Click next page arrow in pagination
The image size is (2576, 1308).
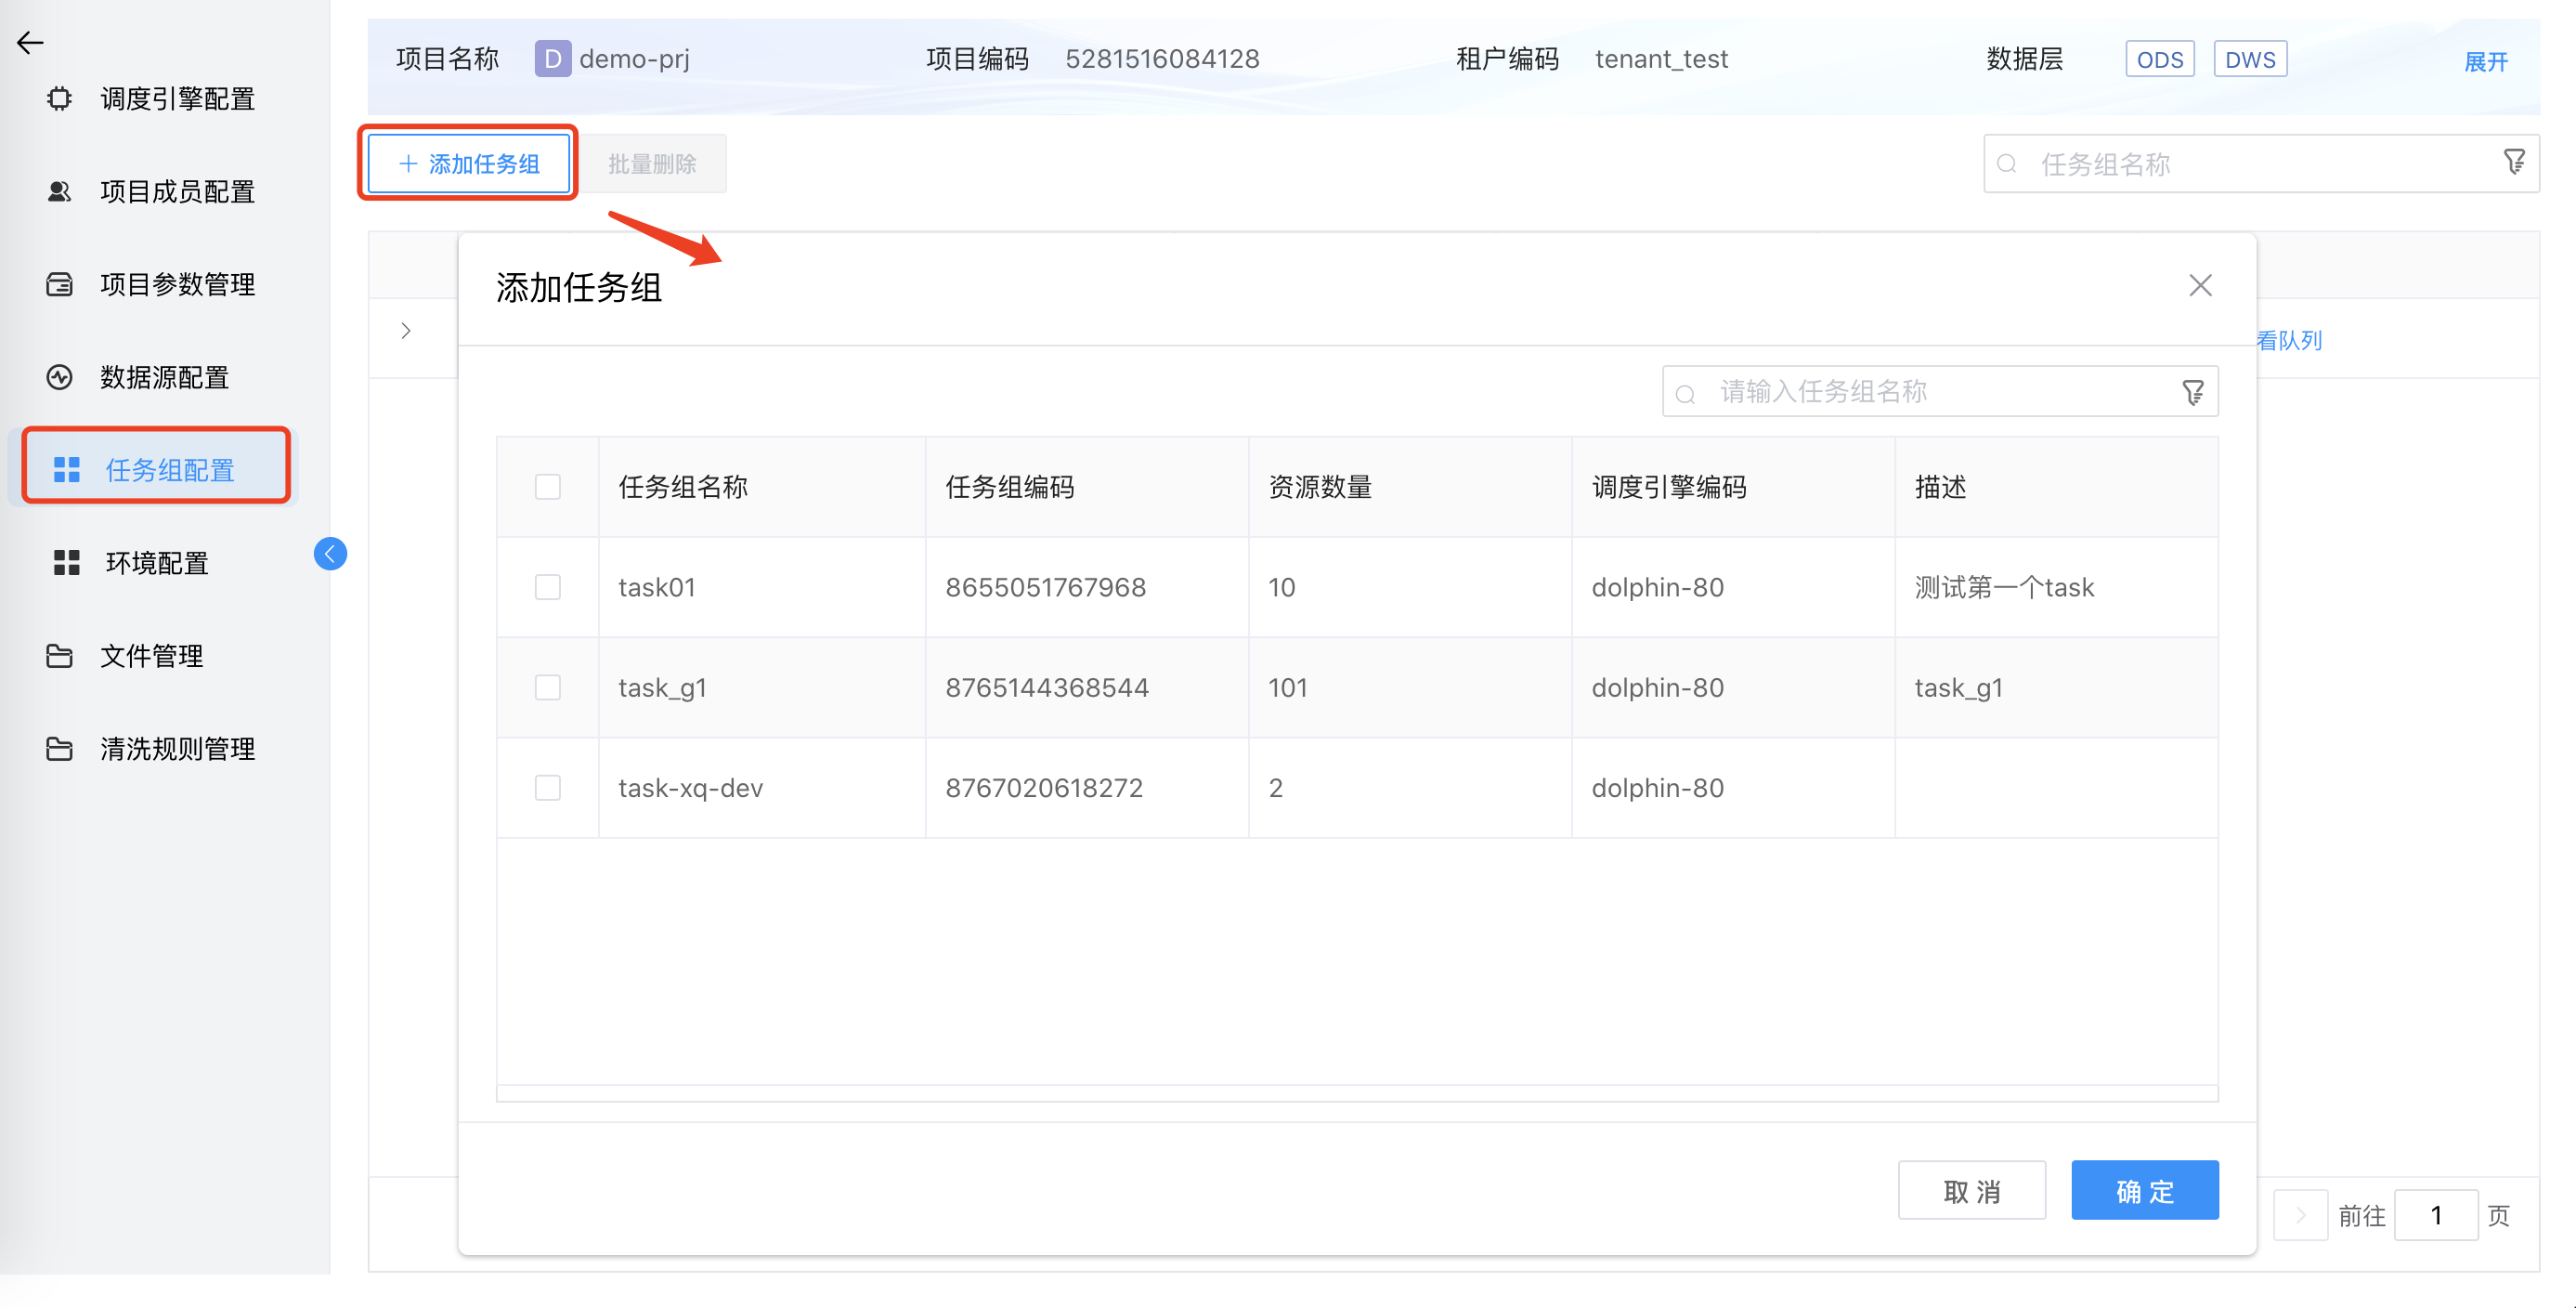(2300, 1215)
